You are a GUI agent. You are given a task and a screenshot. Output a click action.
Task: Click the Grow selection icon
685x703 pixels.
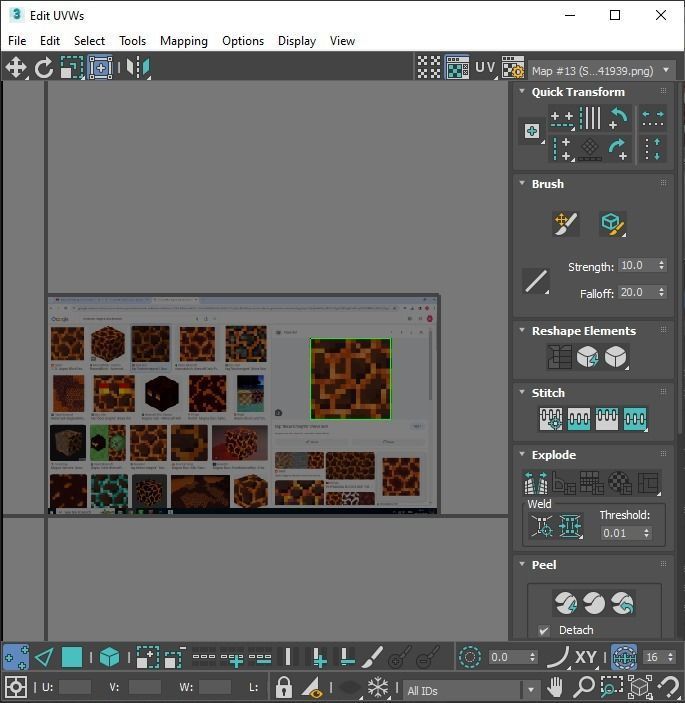[x=147, y=658]
